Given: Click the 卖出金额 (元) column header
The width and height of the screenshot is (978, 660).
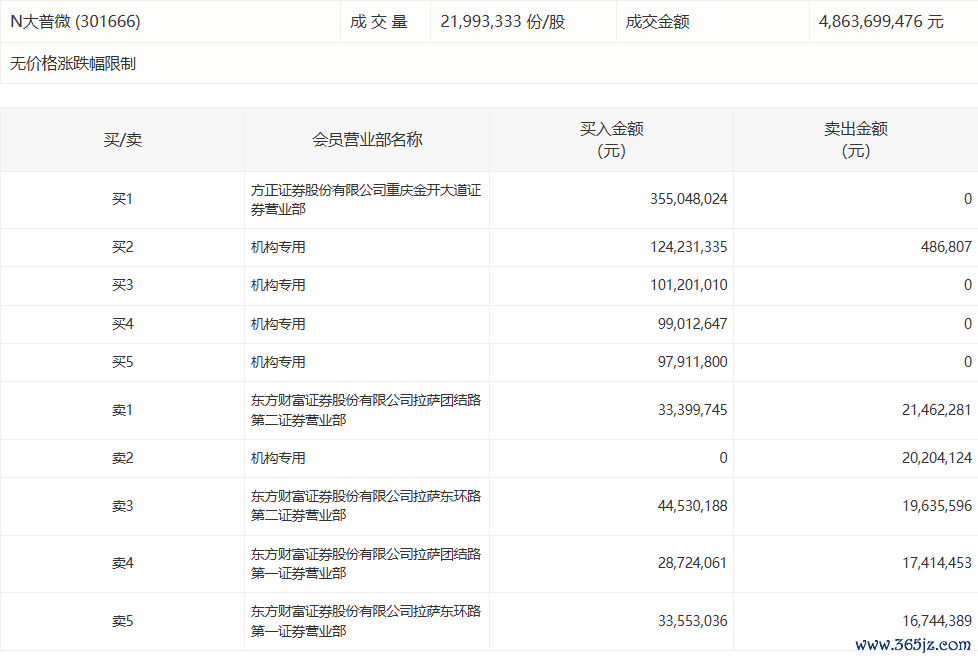Looking at the screenshot, I should (x=856, y=140).
